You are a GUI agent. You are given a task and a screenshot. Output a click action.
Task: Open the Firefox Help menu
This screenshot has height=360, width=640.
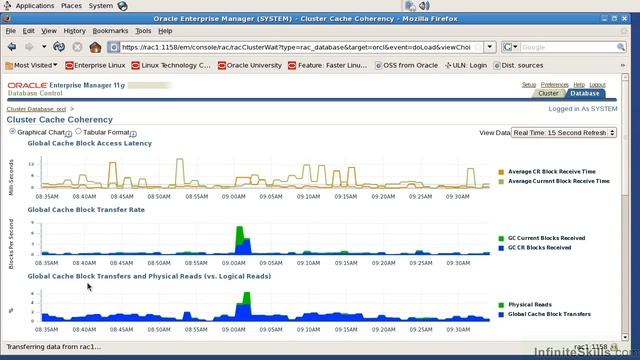165,31
